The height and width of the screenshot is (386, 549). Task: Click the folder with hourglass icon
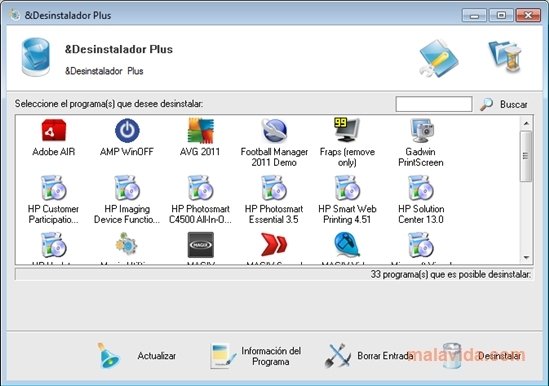pos(505,56)
